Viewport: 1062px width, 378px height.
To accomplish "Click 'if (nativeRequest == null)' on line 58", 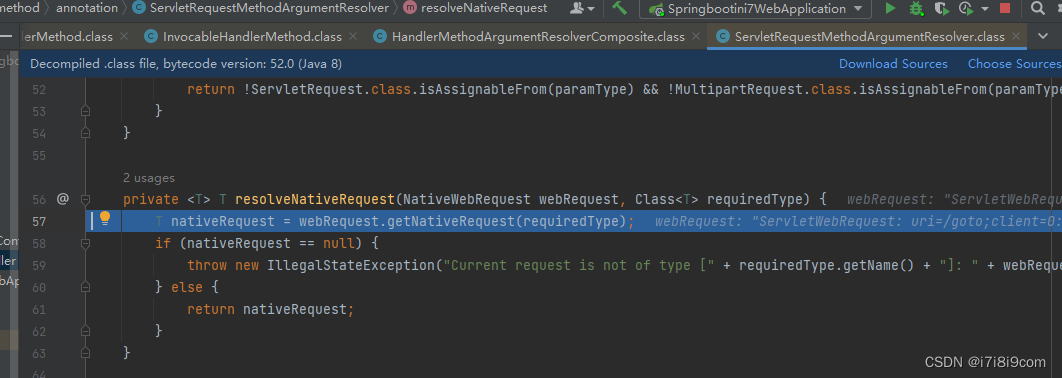I will point(259,243).
